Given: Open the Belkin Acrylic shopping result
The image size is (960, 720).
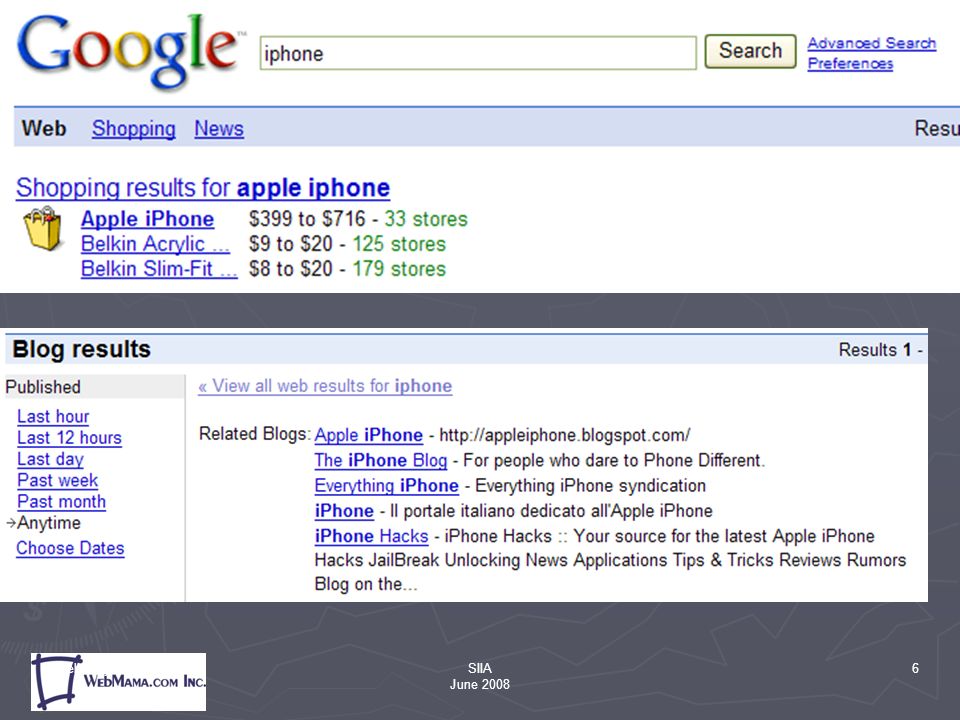Looking at the screenshot, I should click(156, 244).
